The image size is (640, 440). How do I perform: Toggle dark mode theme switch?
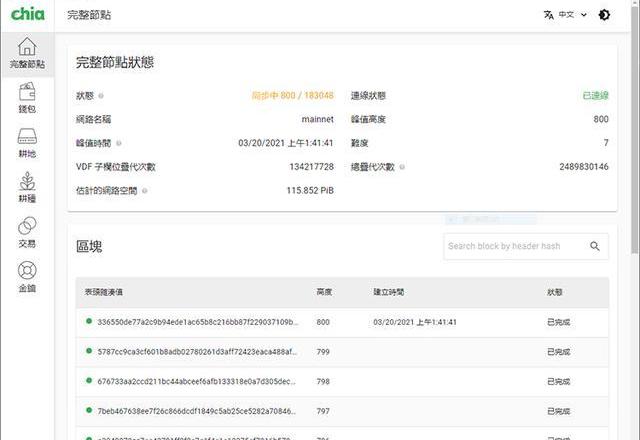tap(604, 15)
